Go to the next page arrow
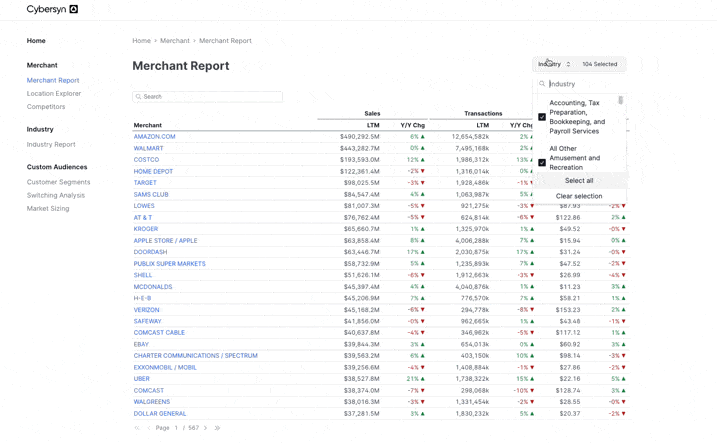This screenshot has width=717, height=443. tap(205, 428)
